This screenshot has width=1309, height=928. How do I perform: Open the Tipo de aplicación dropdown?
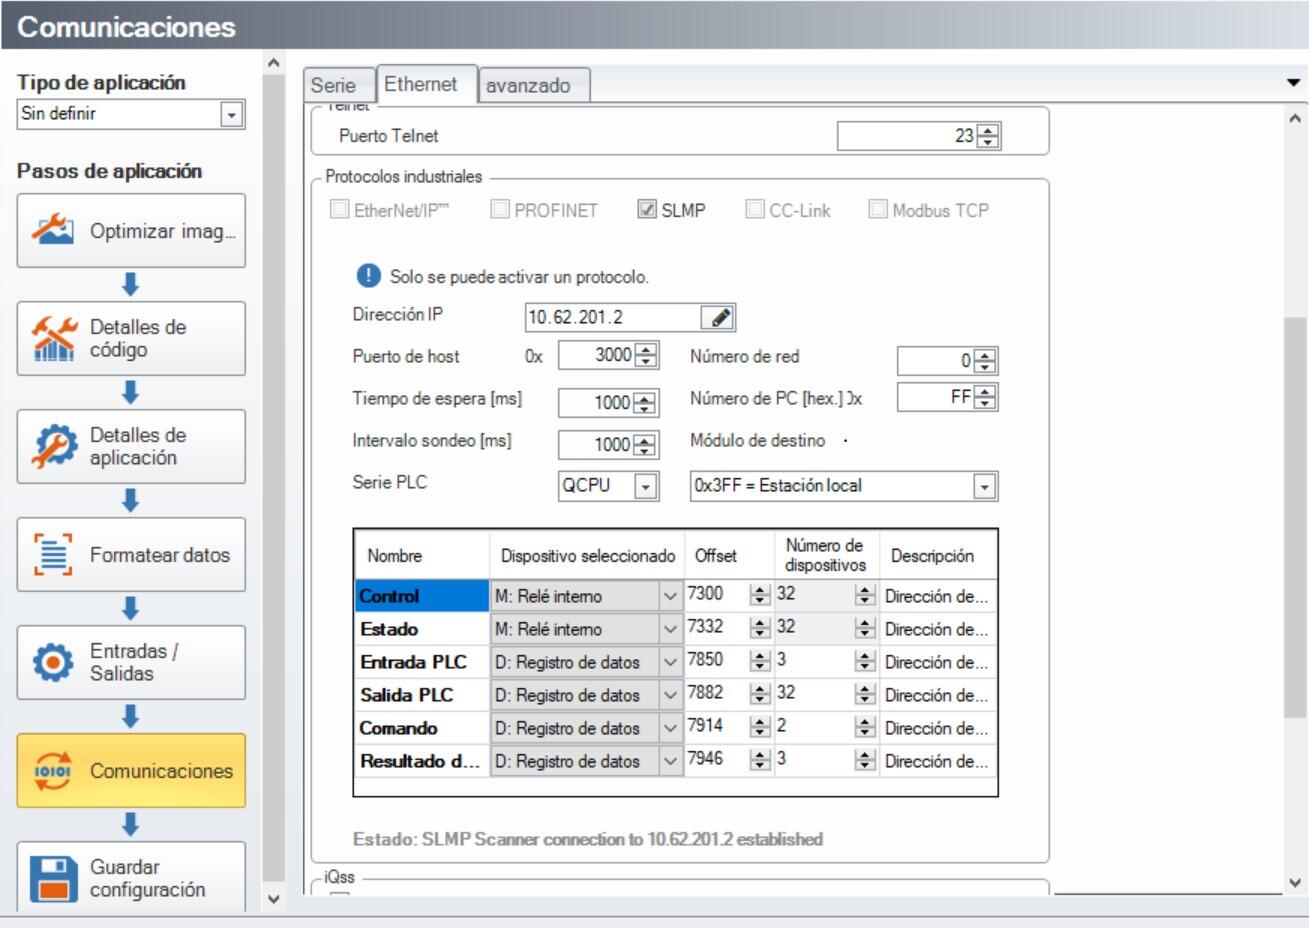click(x=232, y=115)
